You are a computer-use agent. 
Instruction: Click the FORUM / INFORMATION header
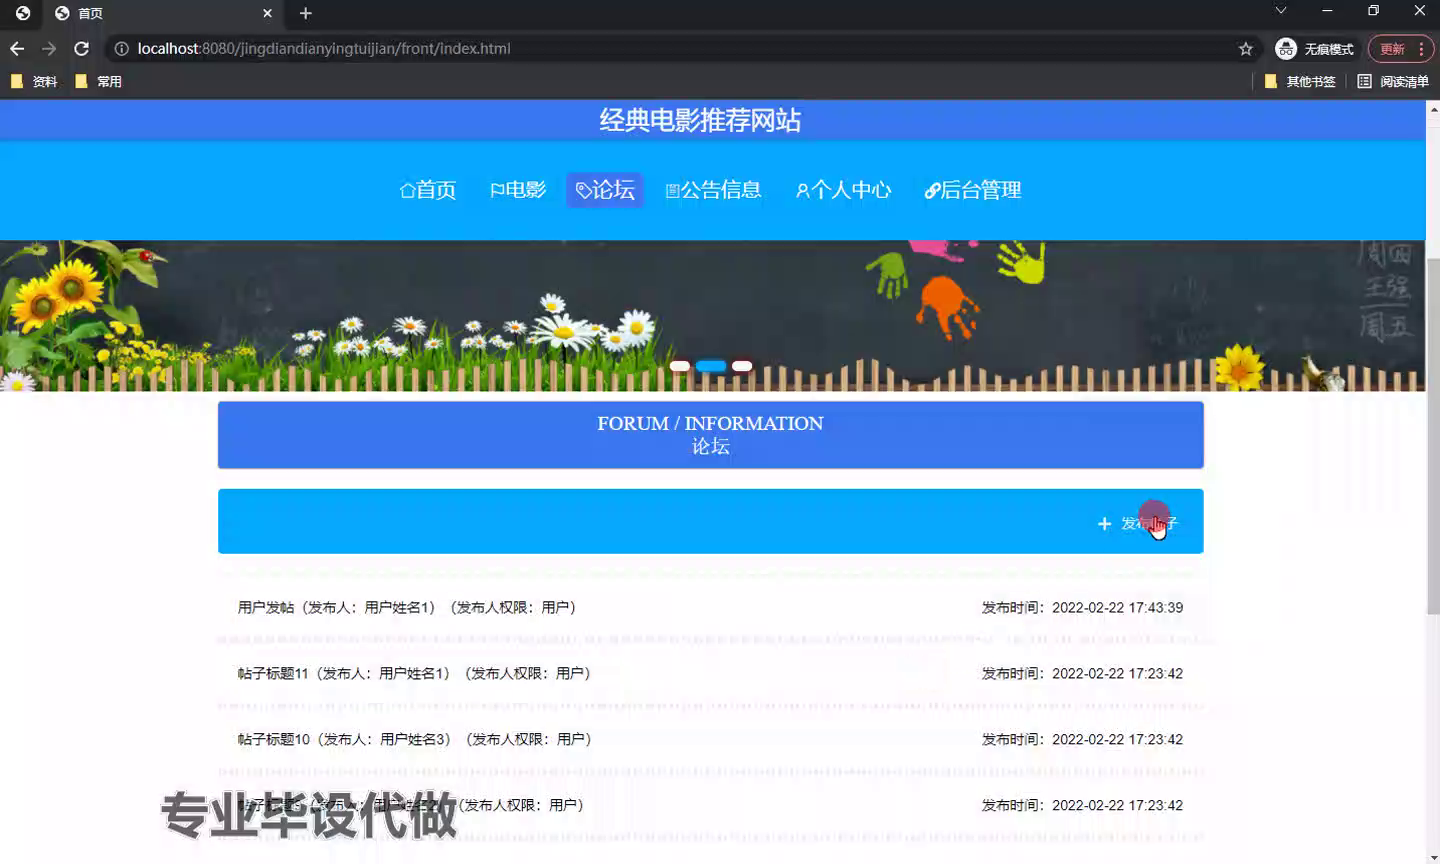pos(710,423)
